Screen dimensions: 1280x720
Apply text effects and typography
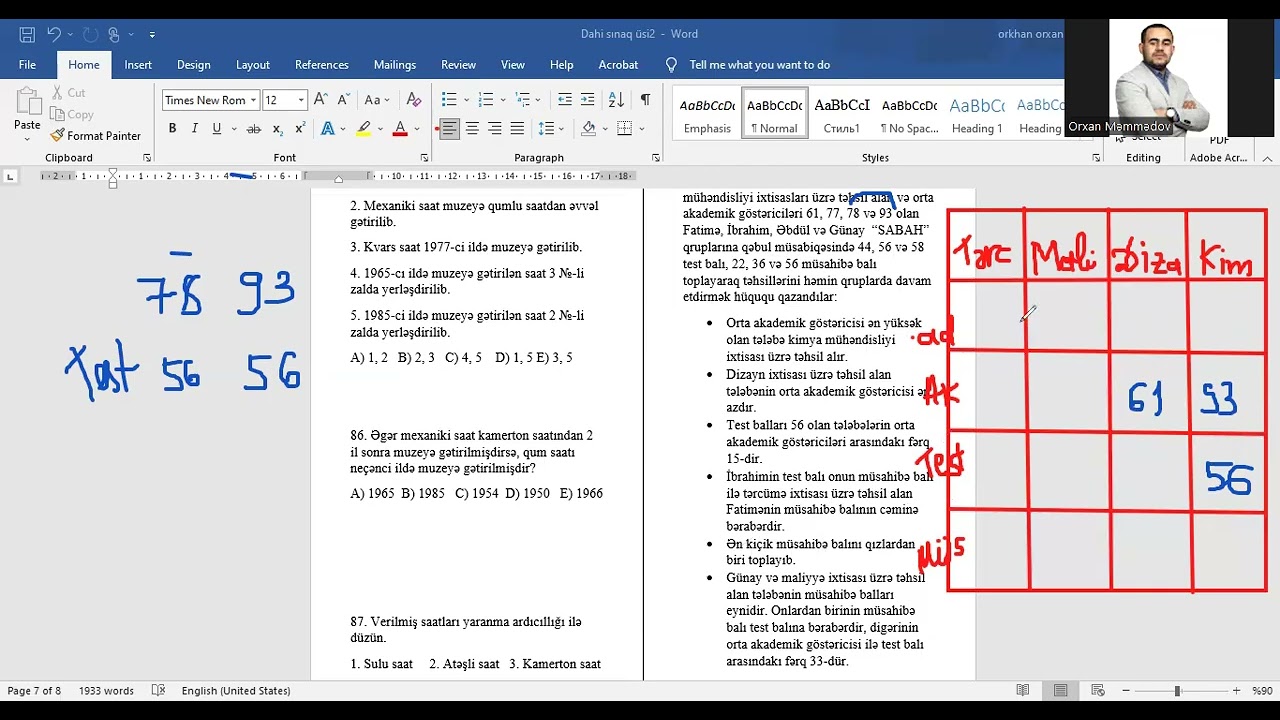coord(327,128)
